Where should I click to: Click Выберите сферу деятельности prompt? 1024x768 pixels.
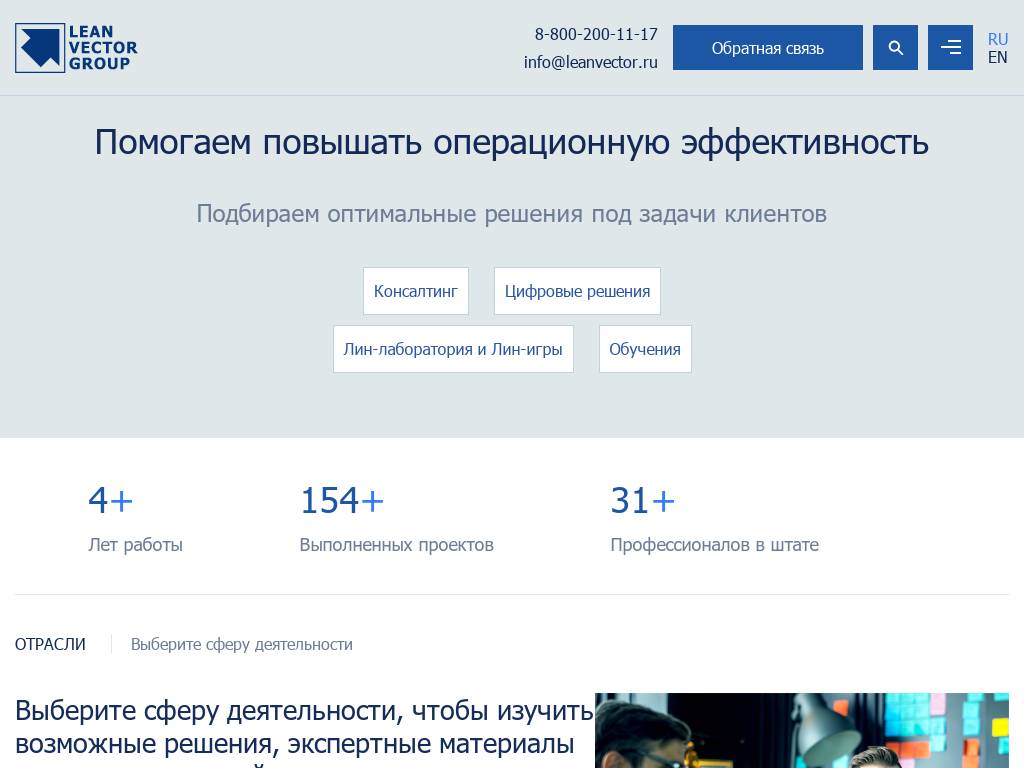pos(241,644)
